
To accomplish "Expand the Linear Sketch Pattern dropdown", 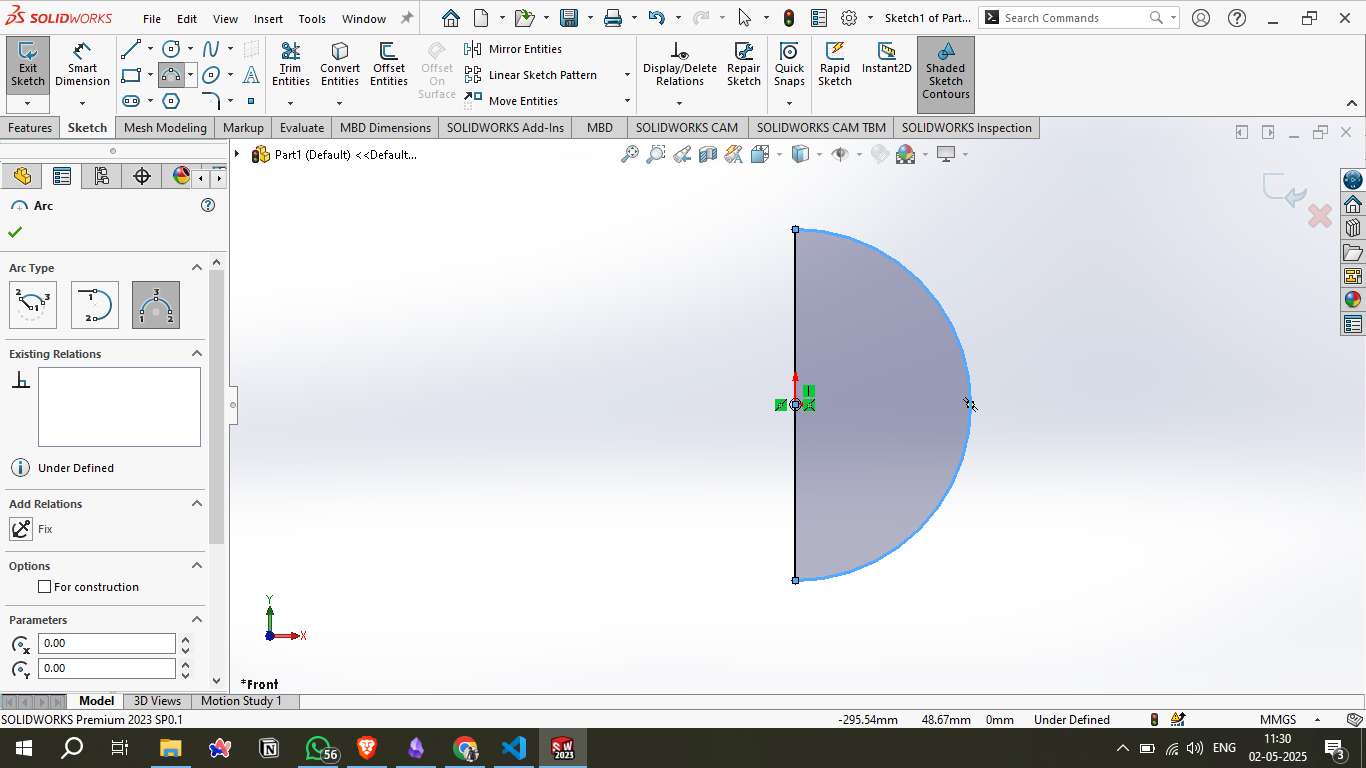I will point(627,75).
